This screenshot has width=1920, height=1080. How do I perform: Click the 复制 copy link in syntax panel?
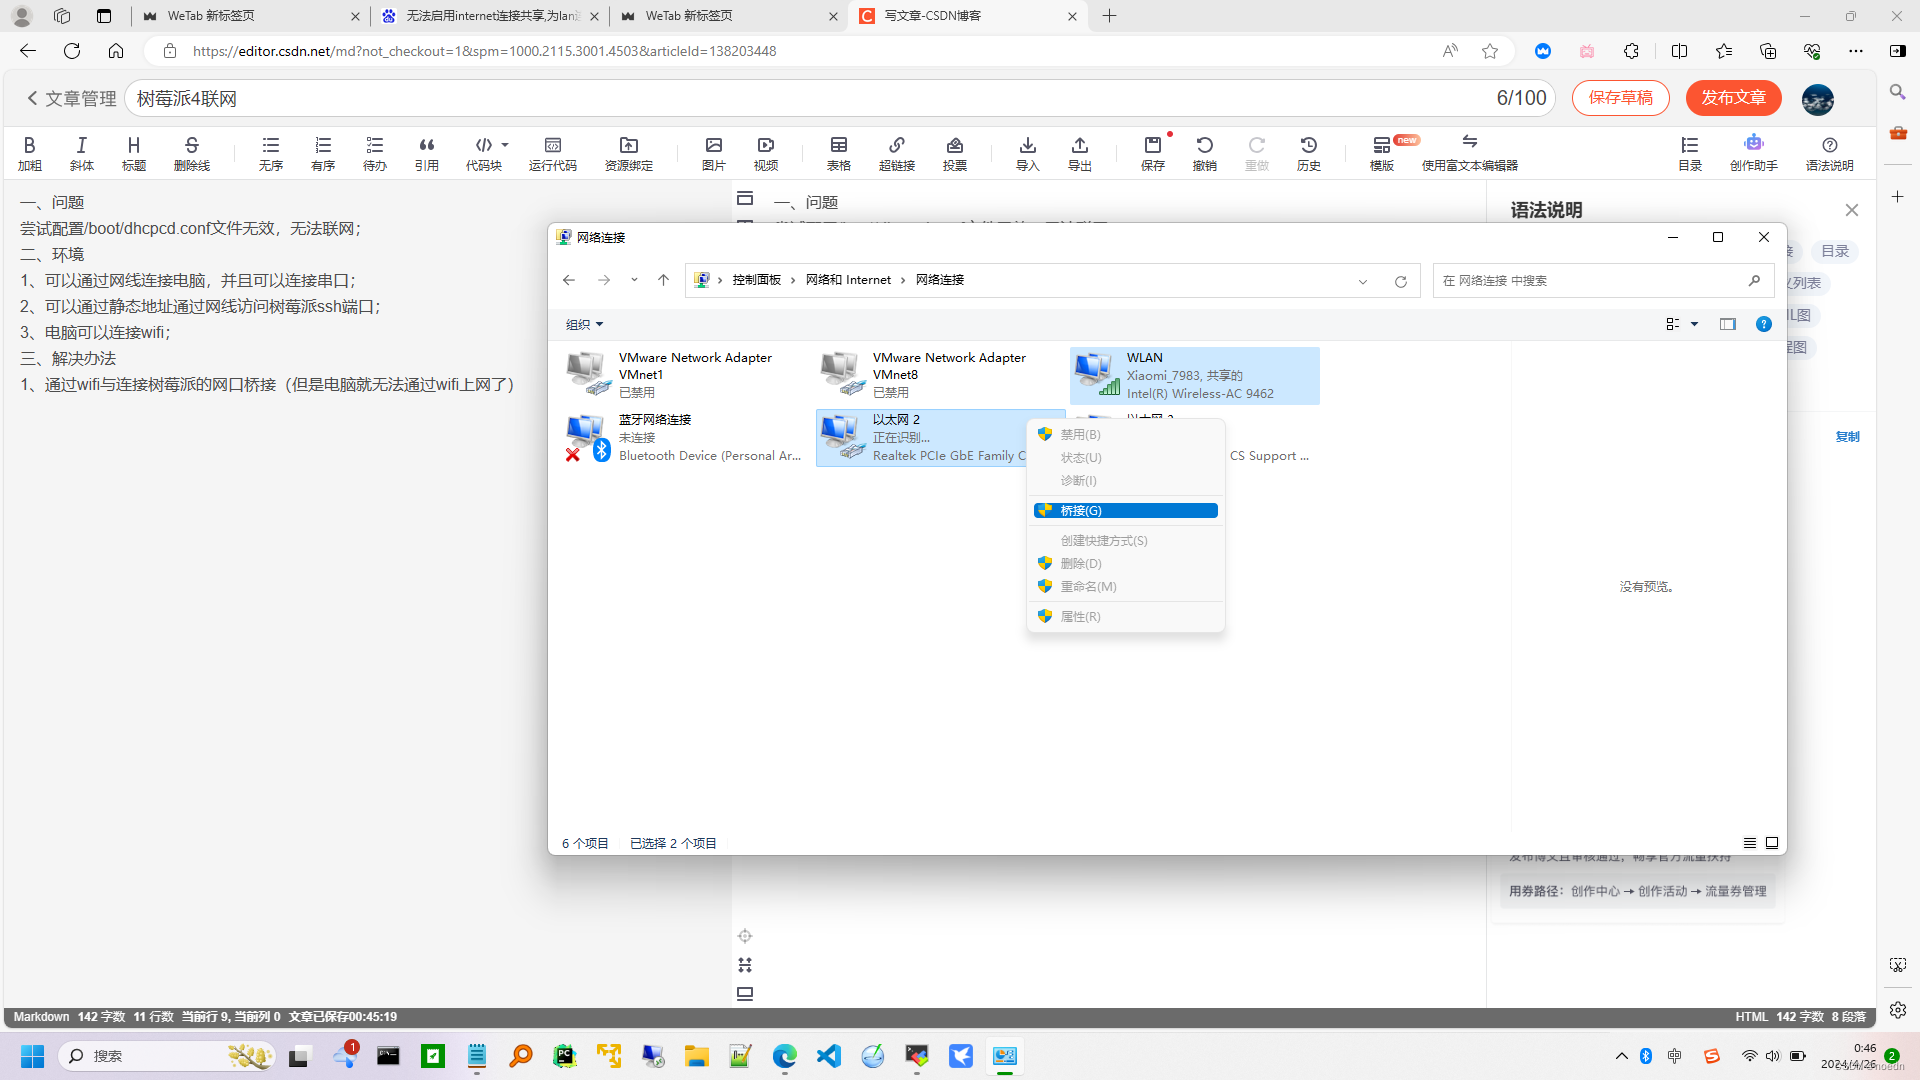click(x=1848, y=437)
